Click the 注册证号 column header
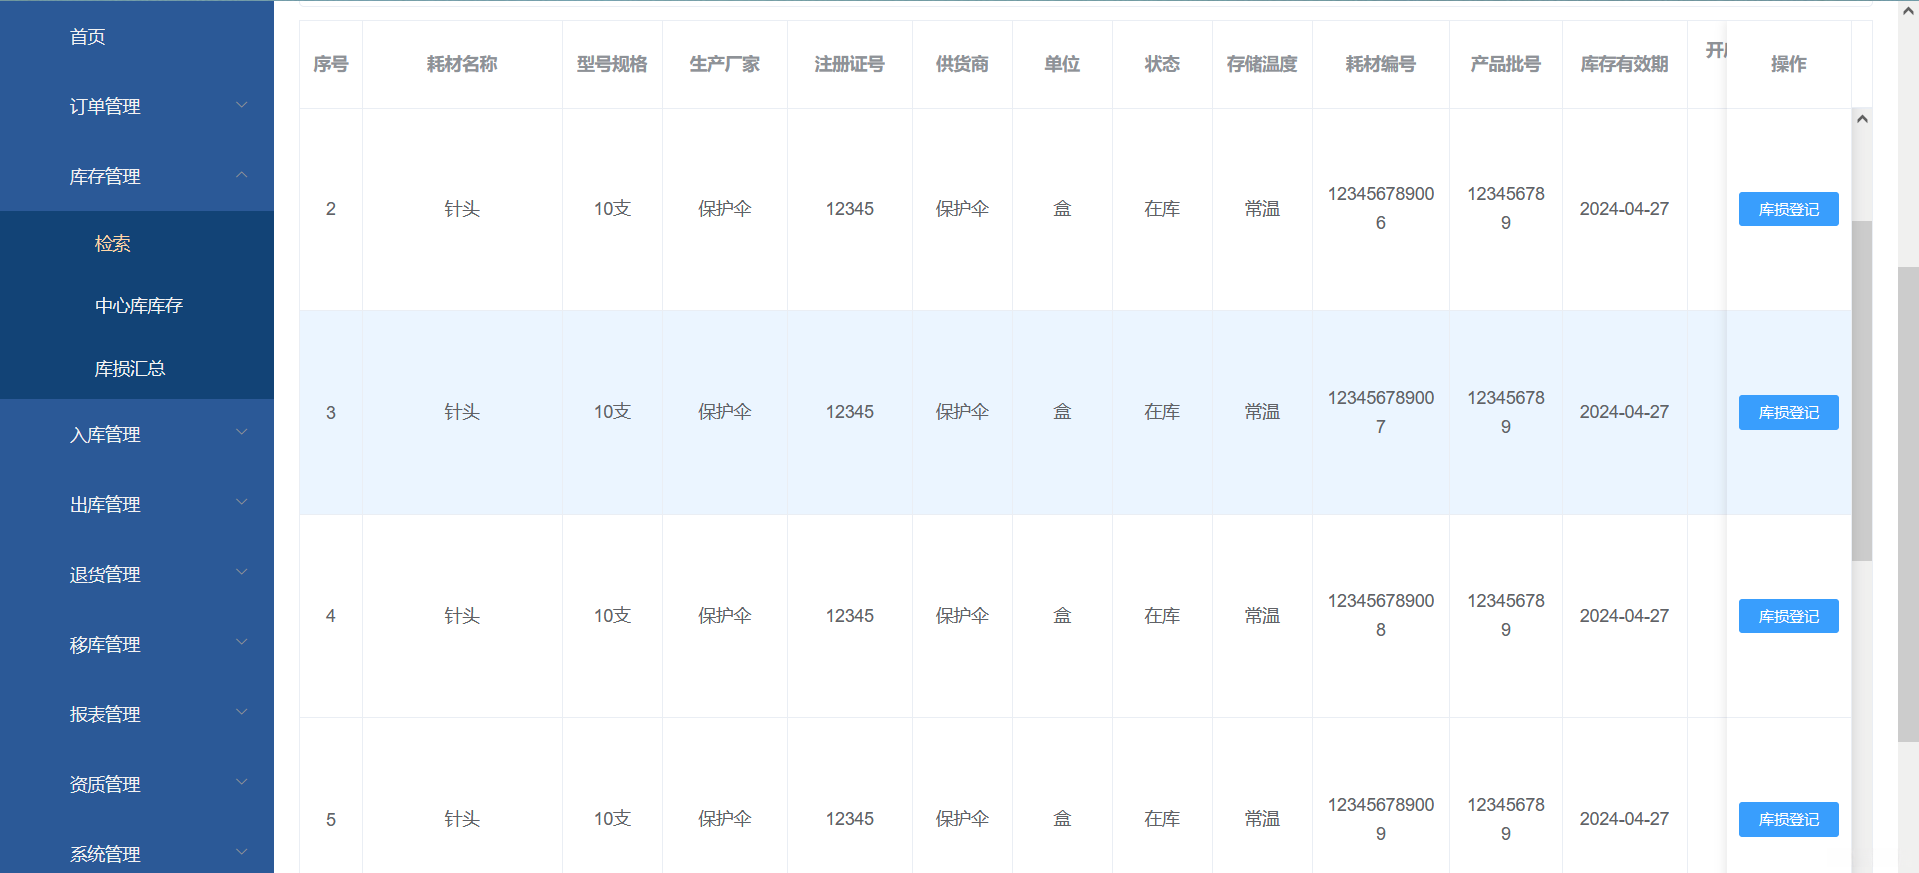This screenshot has width=1919, height=873. click(850, 64)
